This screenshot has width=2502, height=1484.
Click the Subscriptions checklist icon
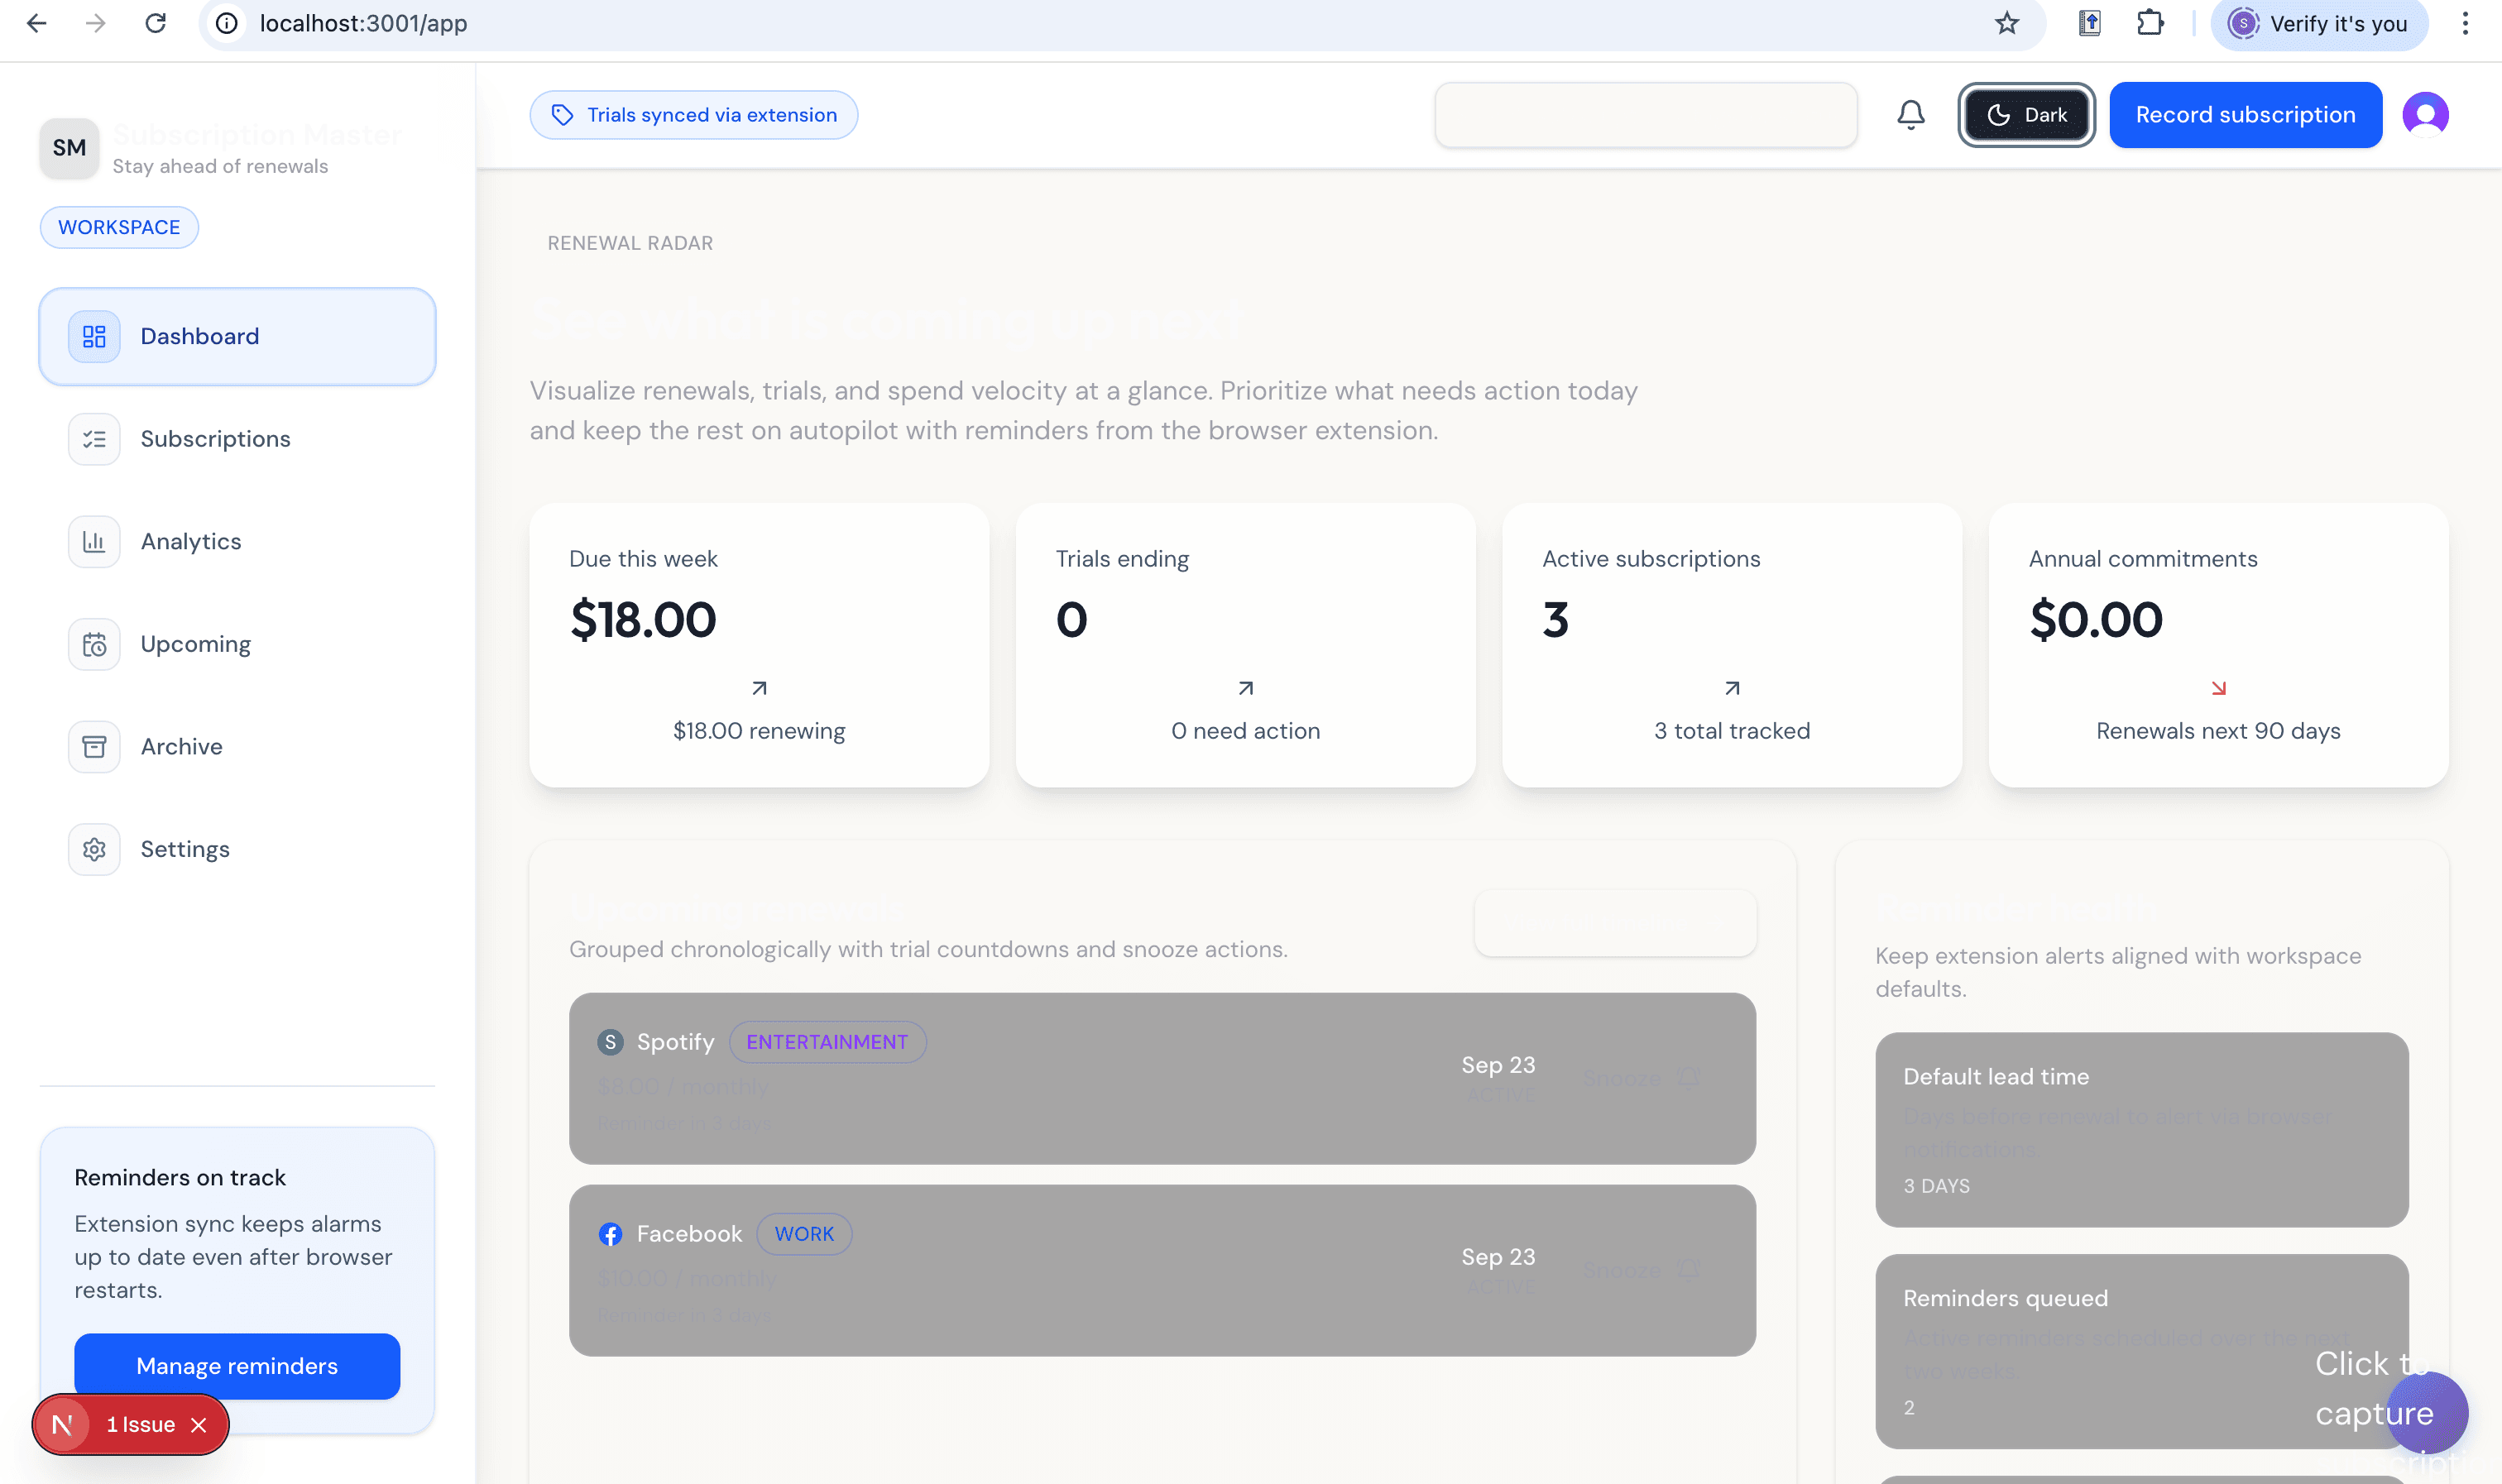[93, 438]
